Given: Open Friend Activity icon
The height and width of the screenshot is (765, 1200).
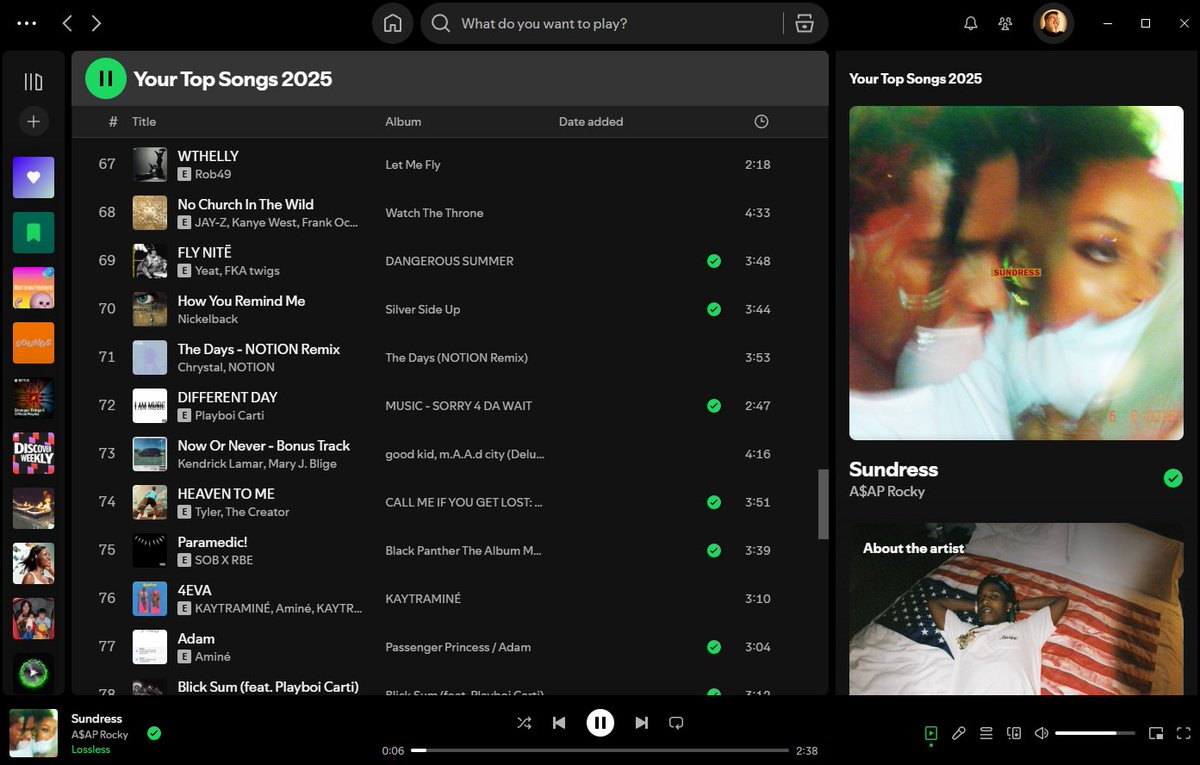Looking at the screenshot, I should pyautogui.click(x=1006, y=24).
